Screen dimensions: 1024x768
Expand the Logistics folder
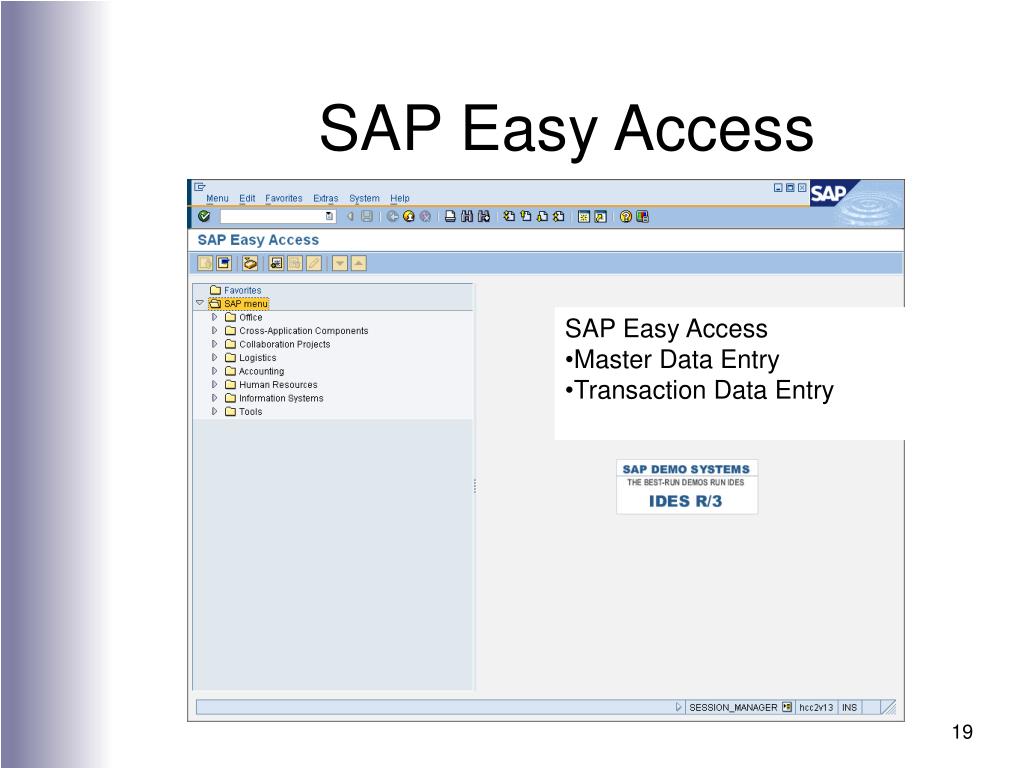214,358
